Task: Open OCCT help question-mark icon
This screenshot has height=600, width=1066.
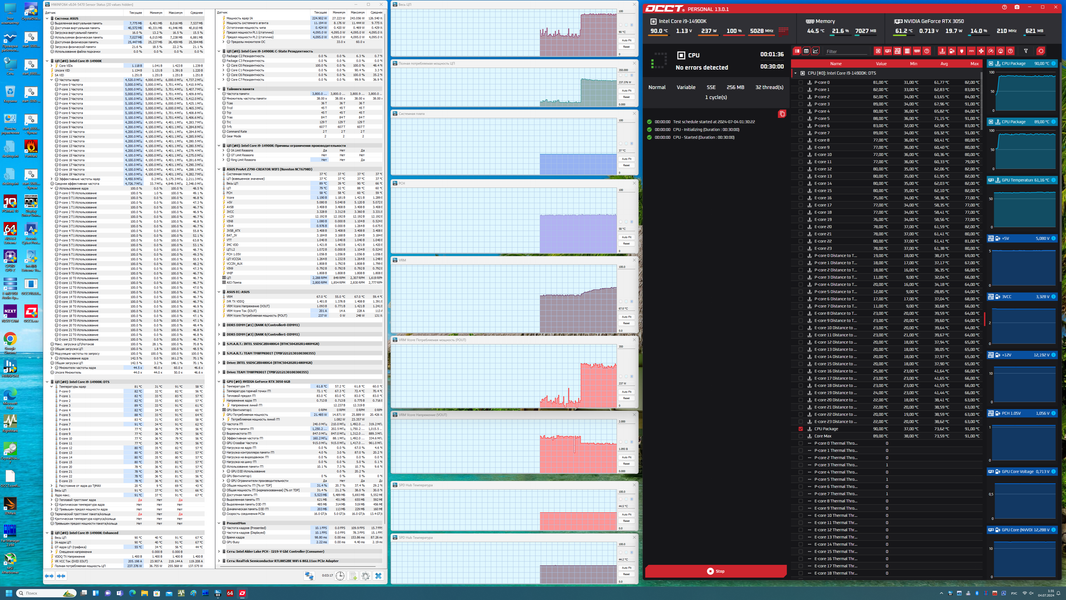Action: [x=1004, y=7]
